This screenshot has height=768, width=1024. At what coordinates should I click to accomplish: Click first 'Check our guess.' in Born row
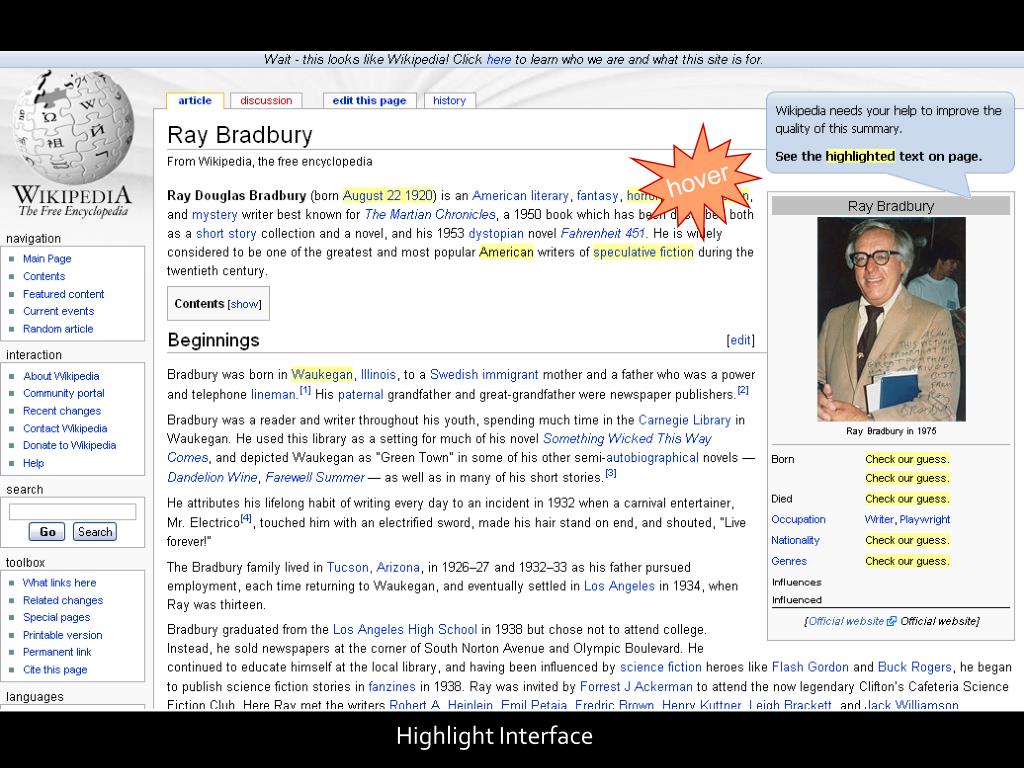click(x=907, y=459)
